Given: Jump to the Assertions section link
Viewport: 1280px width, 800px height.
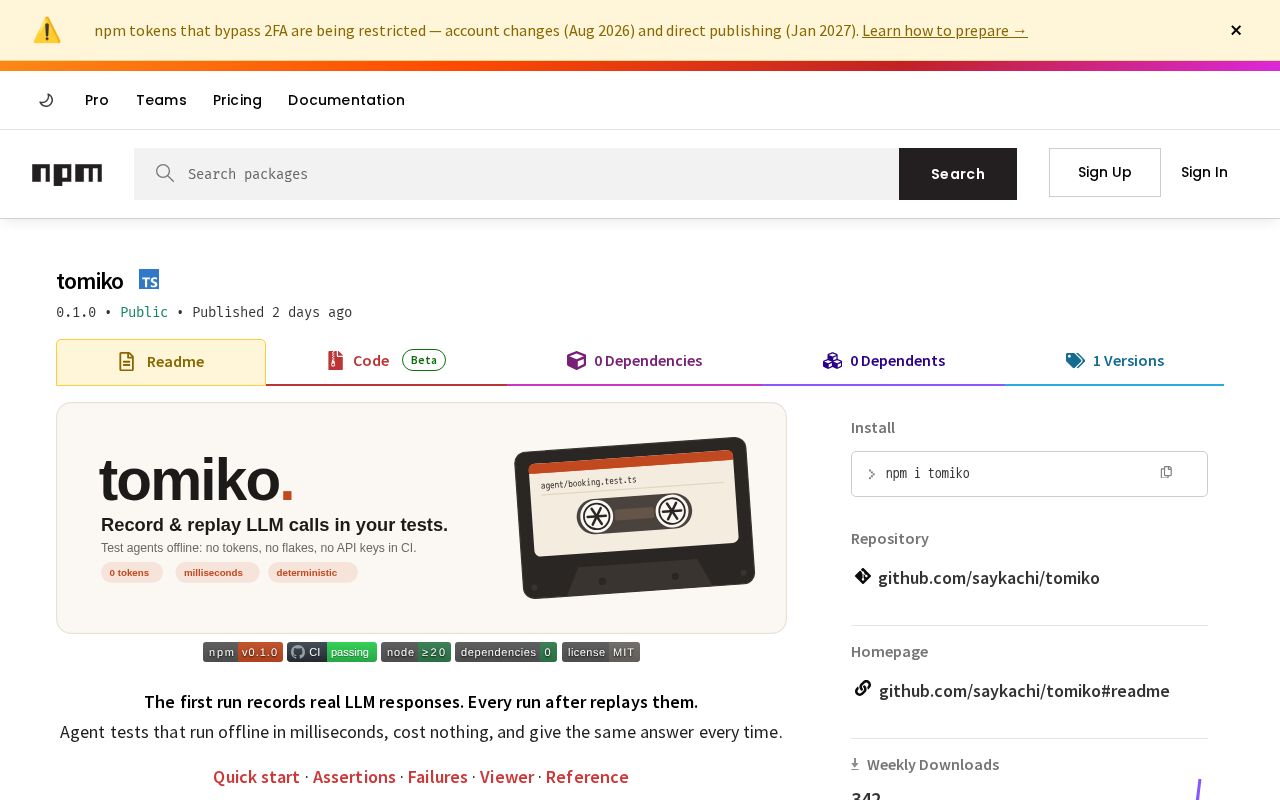Looking at the screenshot, I should coord(354,777).
